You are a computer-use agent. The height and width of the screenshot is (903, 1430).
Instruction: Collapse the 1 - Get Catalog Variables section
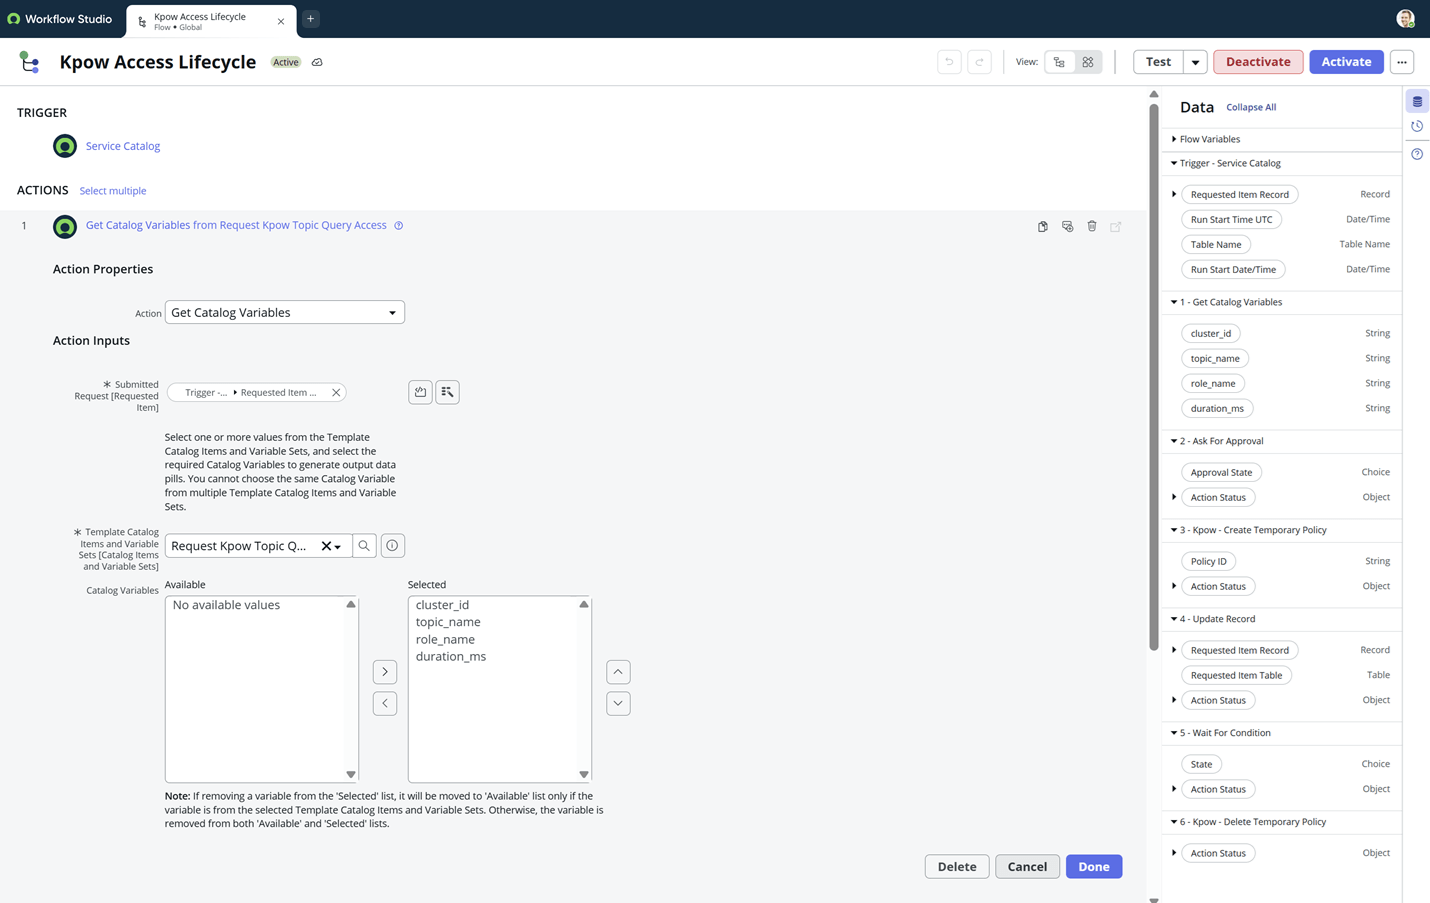1174,302
